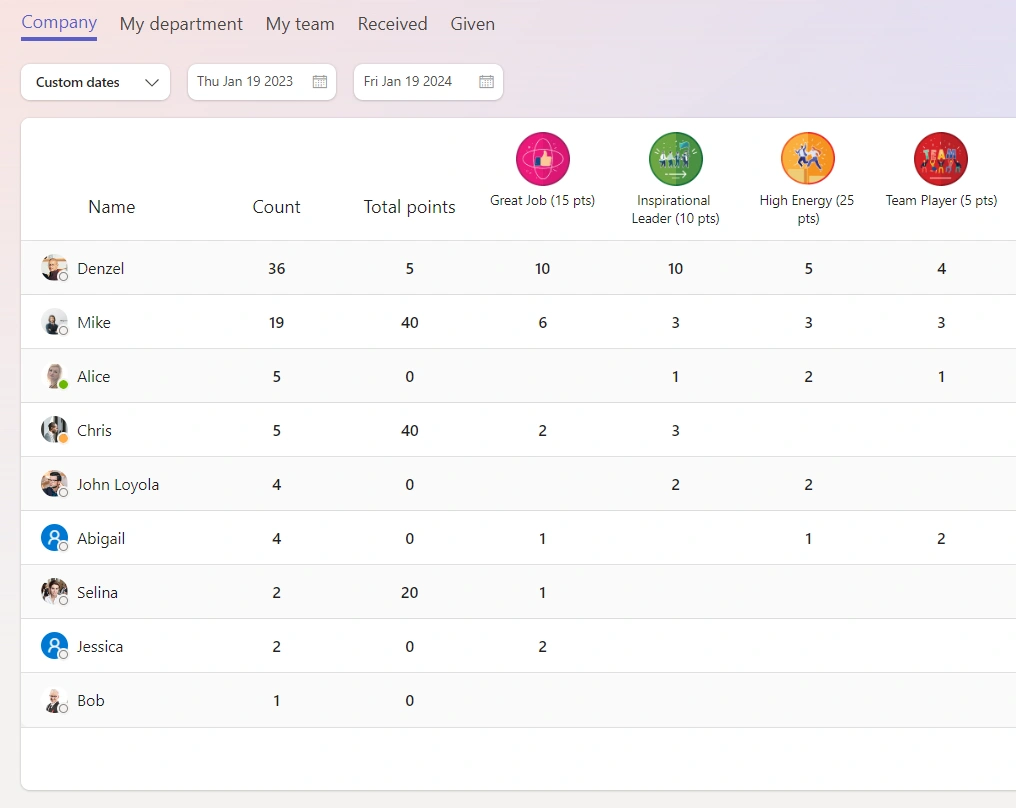Screen dimensions: 1016x808
Task: Click John Loyola's profile avatar
Action: point(54,484)
